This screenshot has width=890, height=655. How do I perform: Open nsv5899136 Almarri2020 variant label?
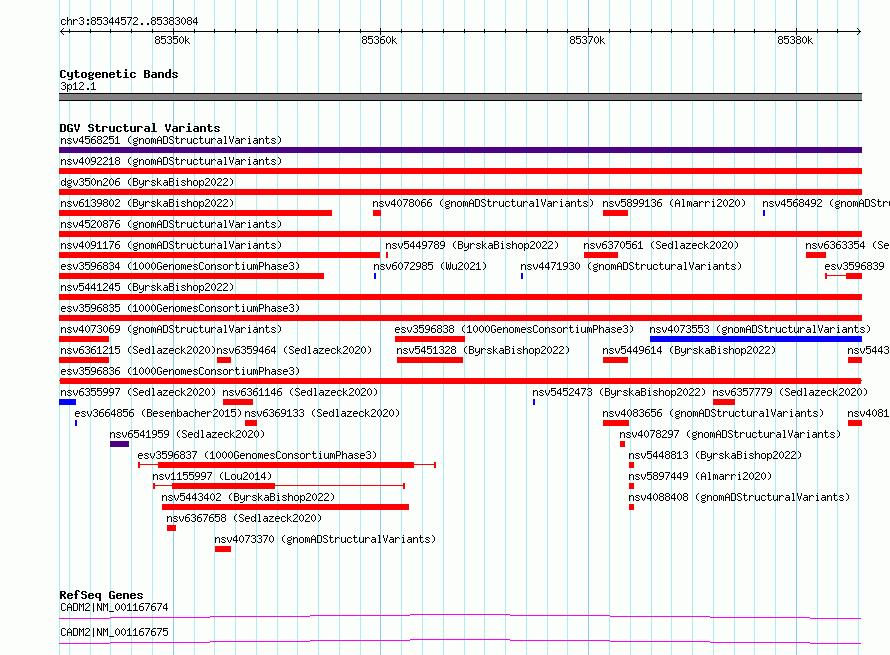[x=674, y=203]
